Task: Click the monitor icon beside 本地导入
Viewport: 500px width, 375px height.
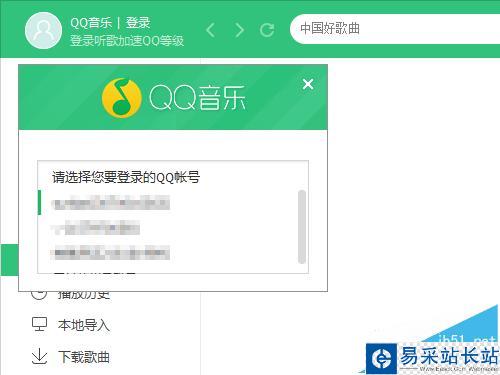Action: click(x=39, y=324)
